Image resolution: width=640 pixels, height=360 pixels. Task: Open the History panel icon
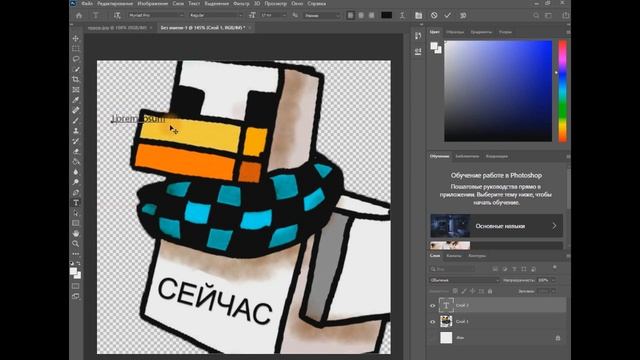coord(418,36)
